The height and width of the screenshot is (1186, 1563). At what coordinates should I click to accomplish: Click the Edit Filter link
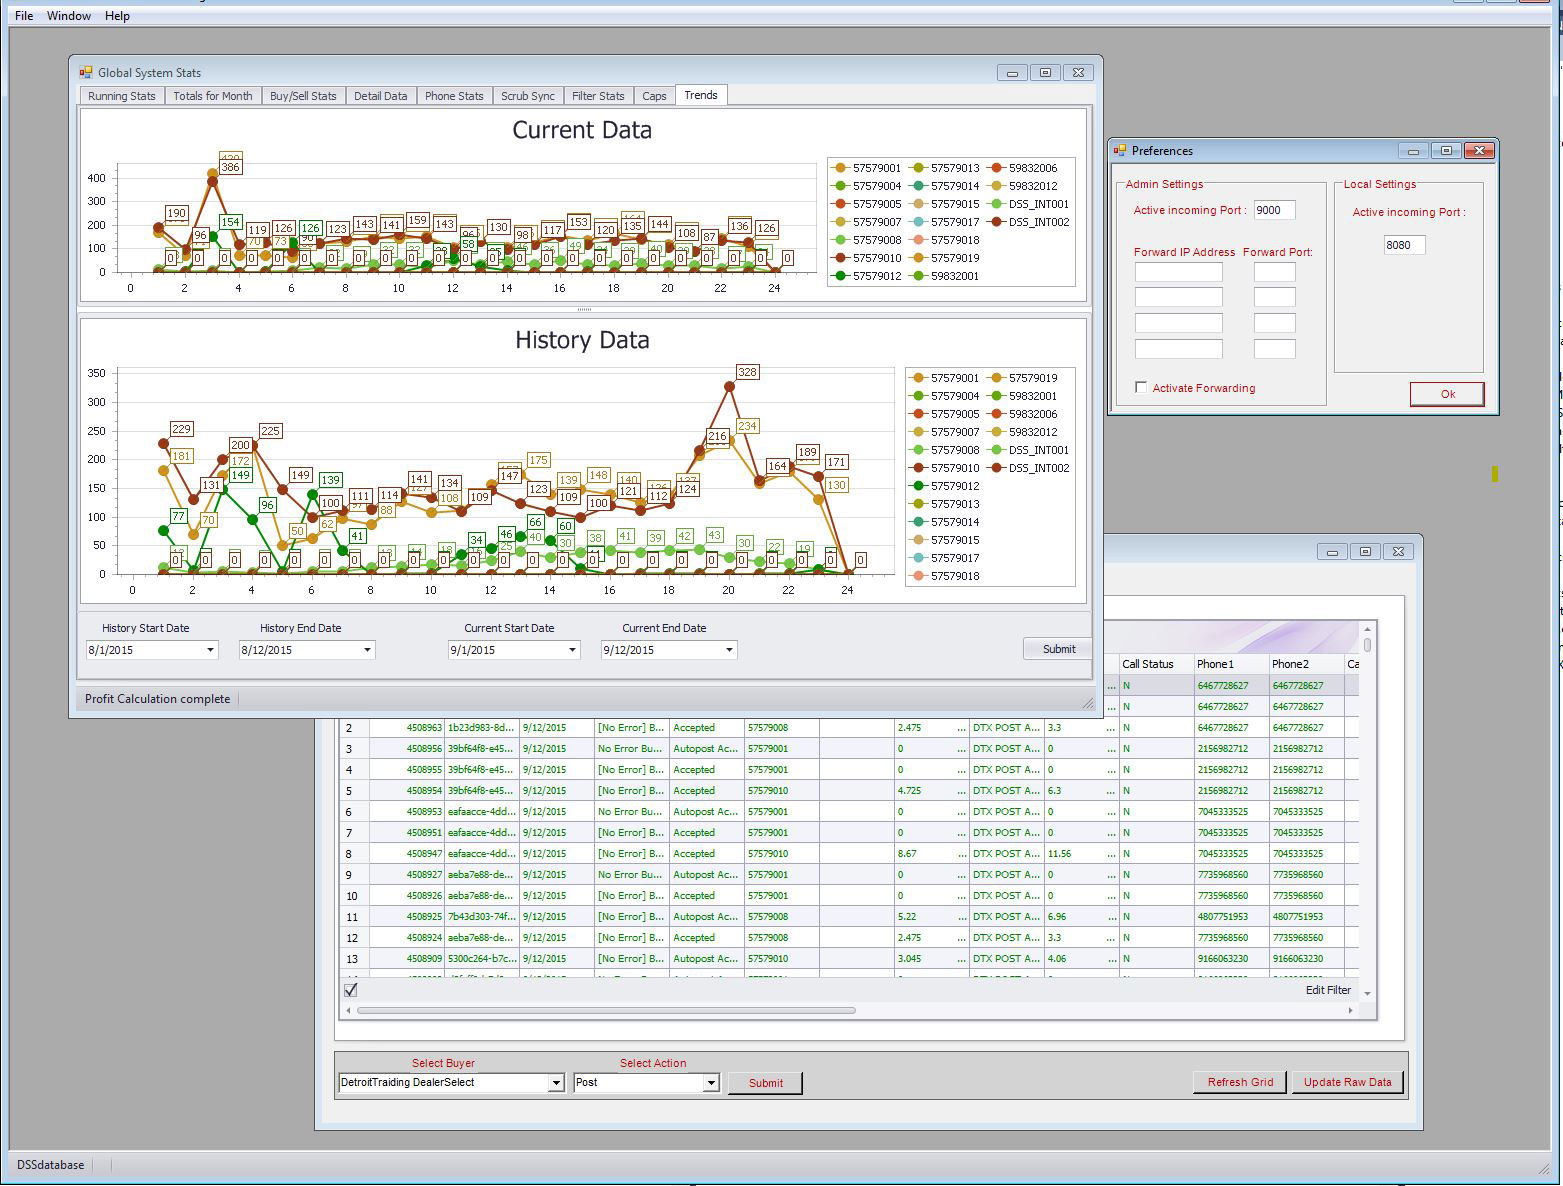pyautogui.click(x=1328, y=990)
